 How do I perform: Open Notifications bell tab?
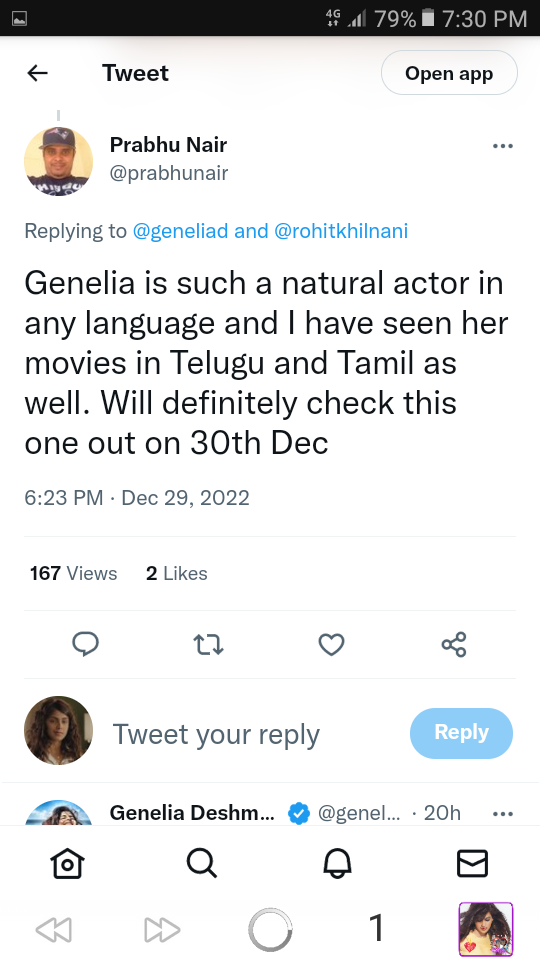pos(337,864)
